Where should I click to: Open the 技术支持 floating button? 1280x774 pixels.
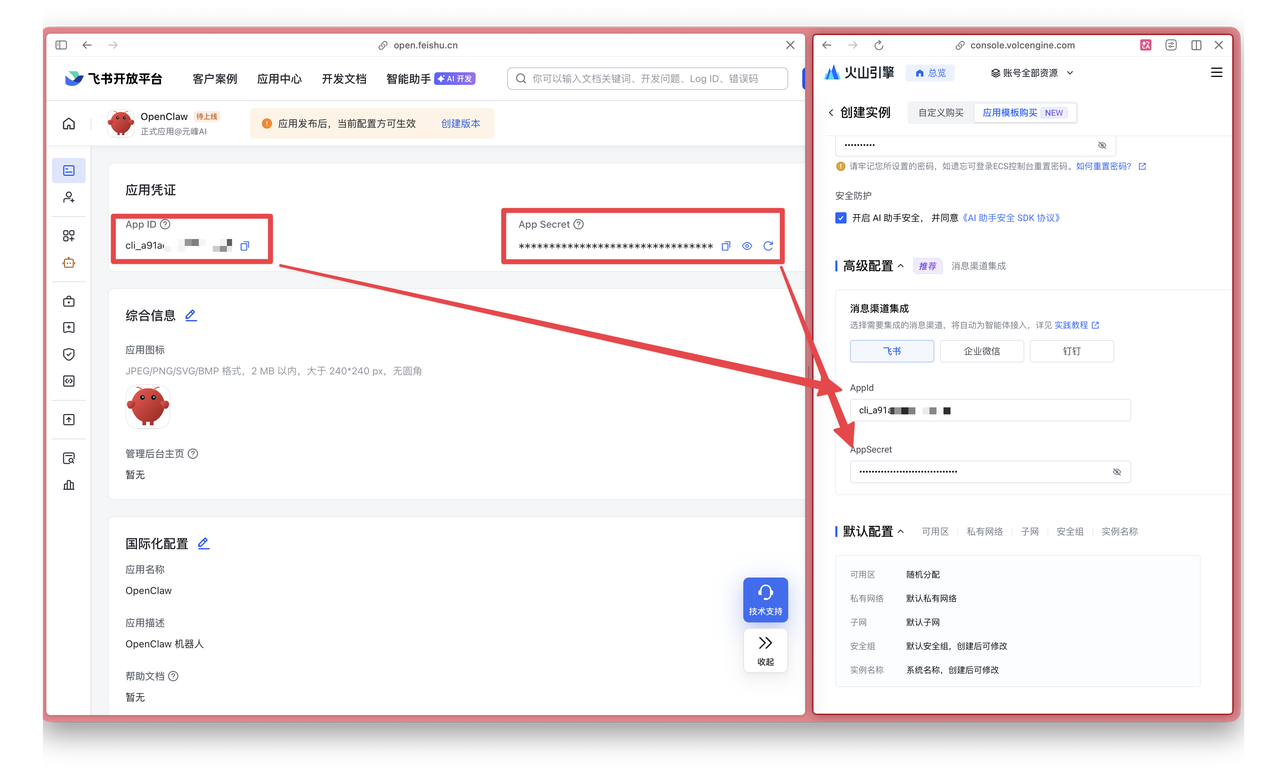tap(765, 600)
